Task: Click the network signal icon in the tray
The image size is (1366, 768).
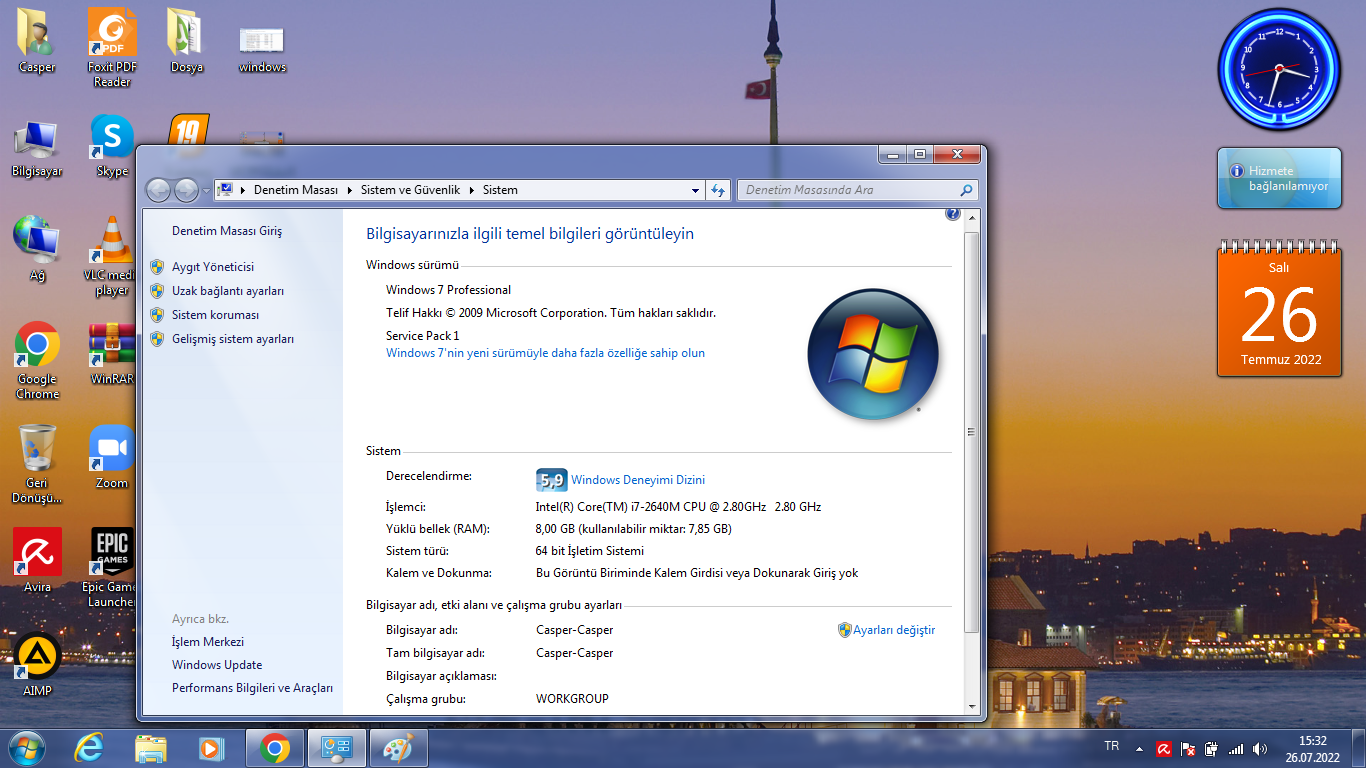Action: [x=1236, y=748]
